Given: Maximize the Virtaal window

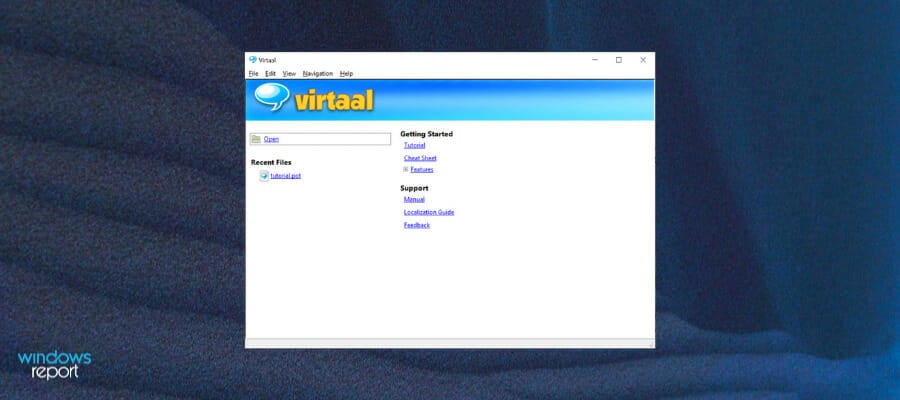Looking at the screenshot, I should [619, 60].
